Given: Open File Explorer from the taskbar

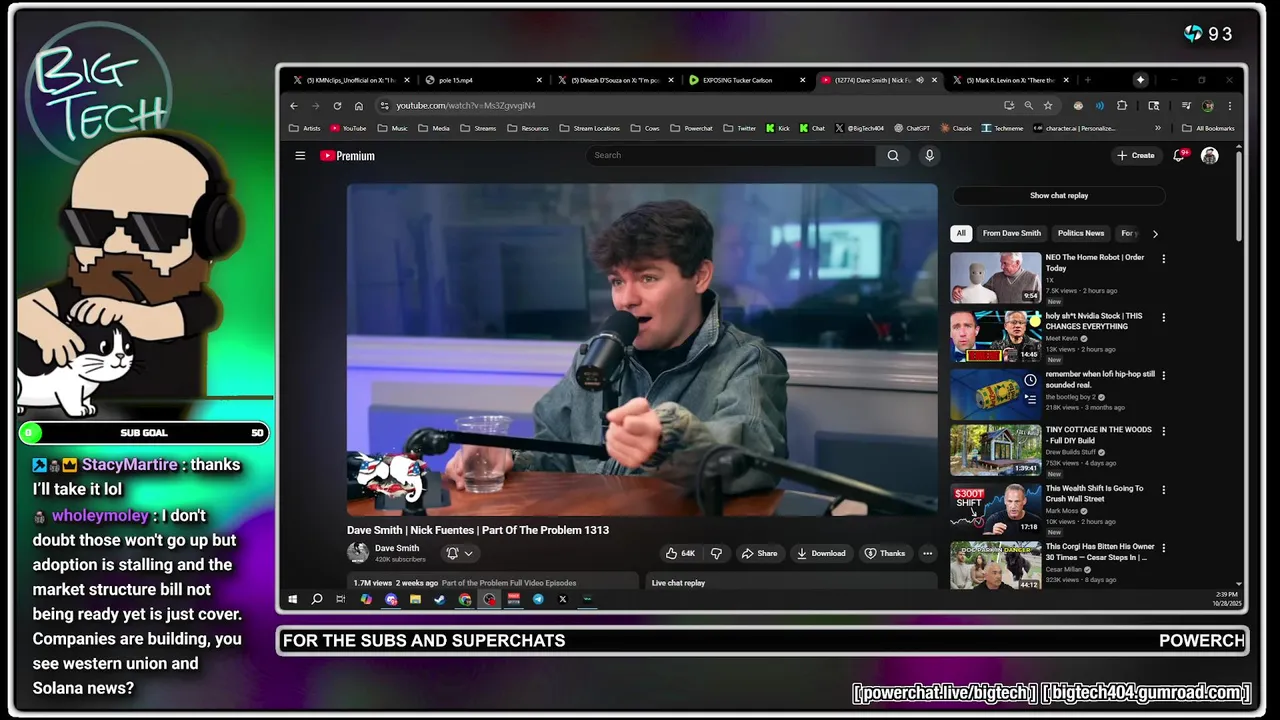Looking at the screenshot, I should click(415, 599).
